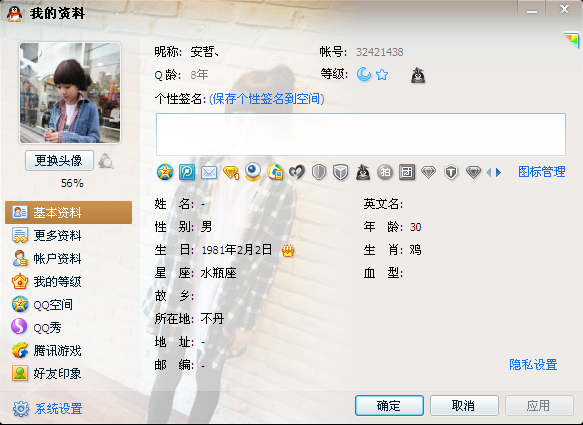Open the 腾讯游戏 sidebar item
Viewport: 583px width, 425px height.
pos(68,351)
